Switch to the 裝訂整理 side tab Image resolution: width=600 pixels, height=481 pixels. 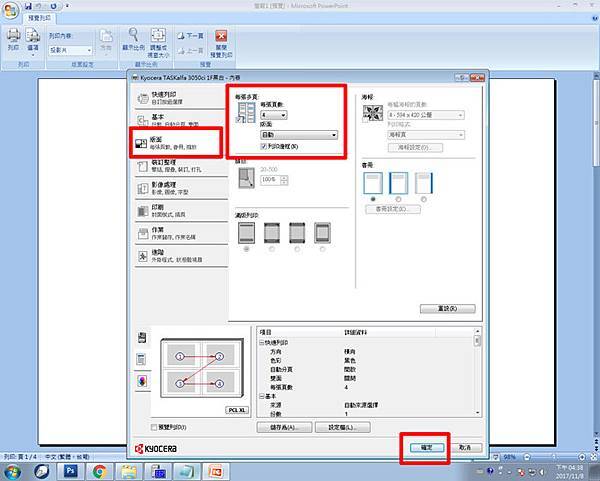point(181,166)
